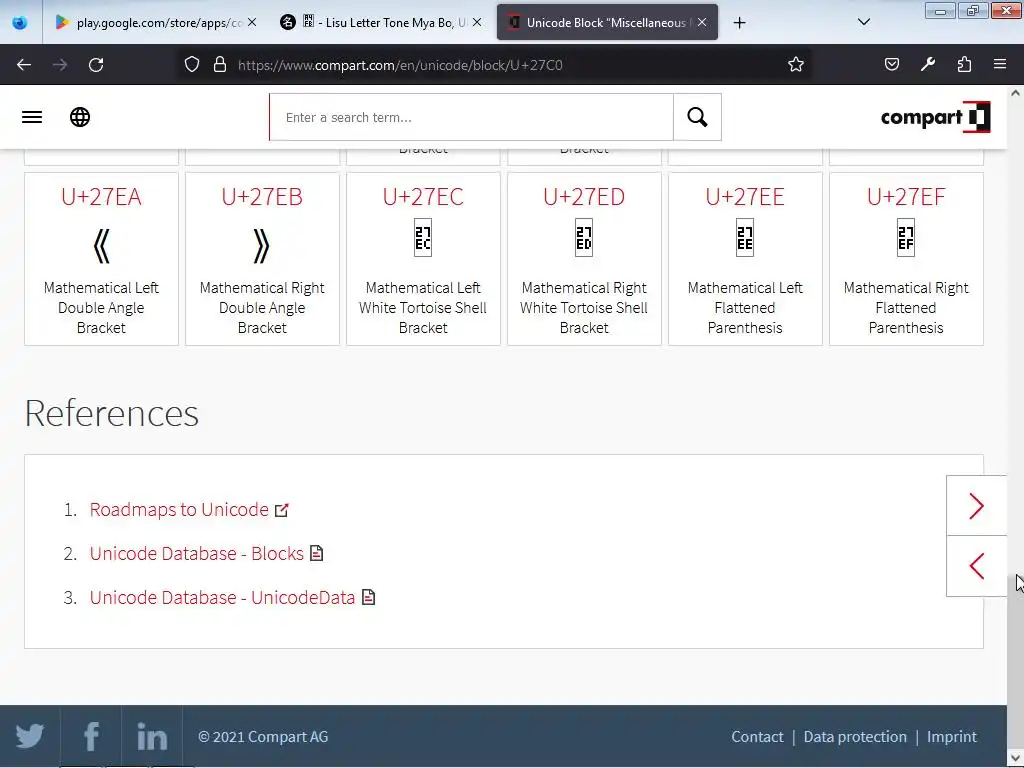Click the browser address bar
The height and width of the screenshot is (768, 1024).
[x=496, y=65]
